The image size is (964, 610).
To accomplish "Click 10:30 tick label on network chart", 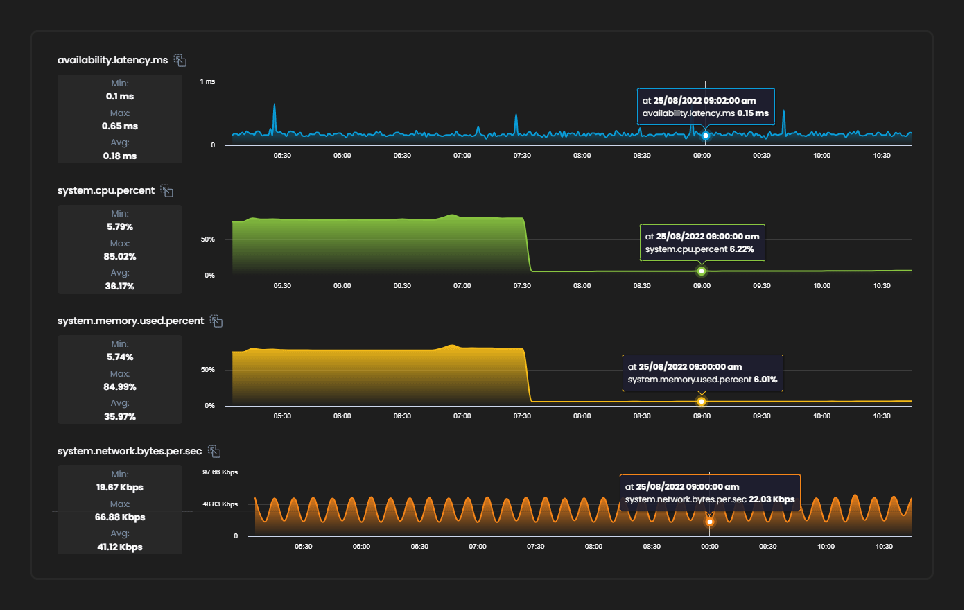I will pos(883,547).
